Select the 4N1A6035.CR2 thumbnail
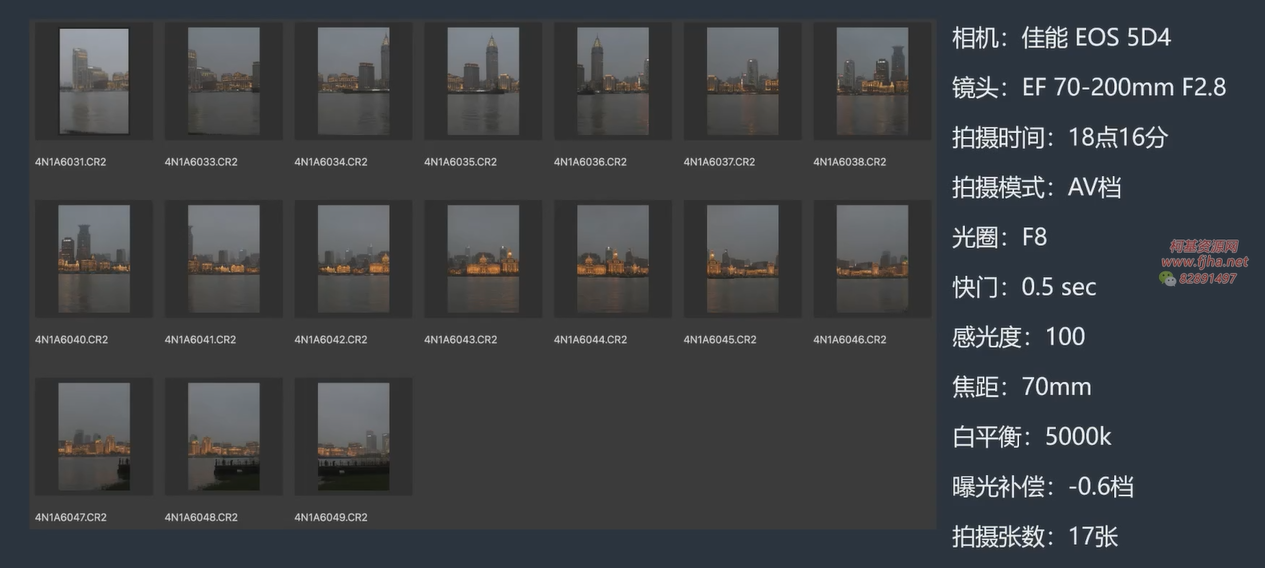1265x568 pixels. tap(483, 81)
